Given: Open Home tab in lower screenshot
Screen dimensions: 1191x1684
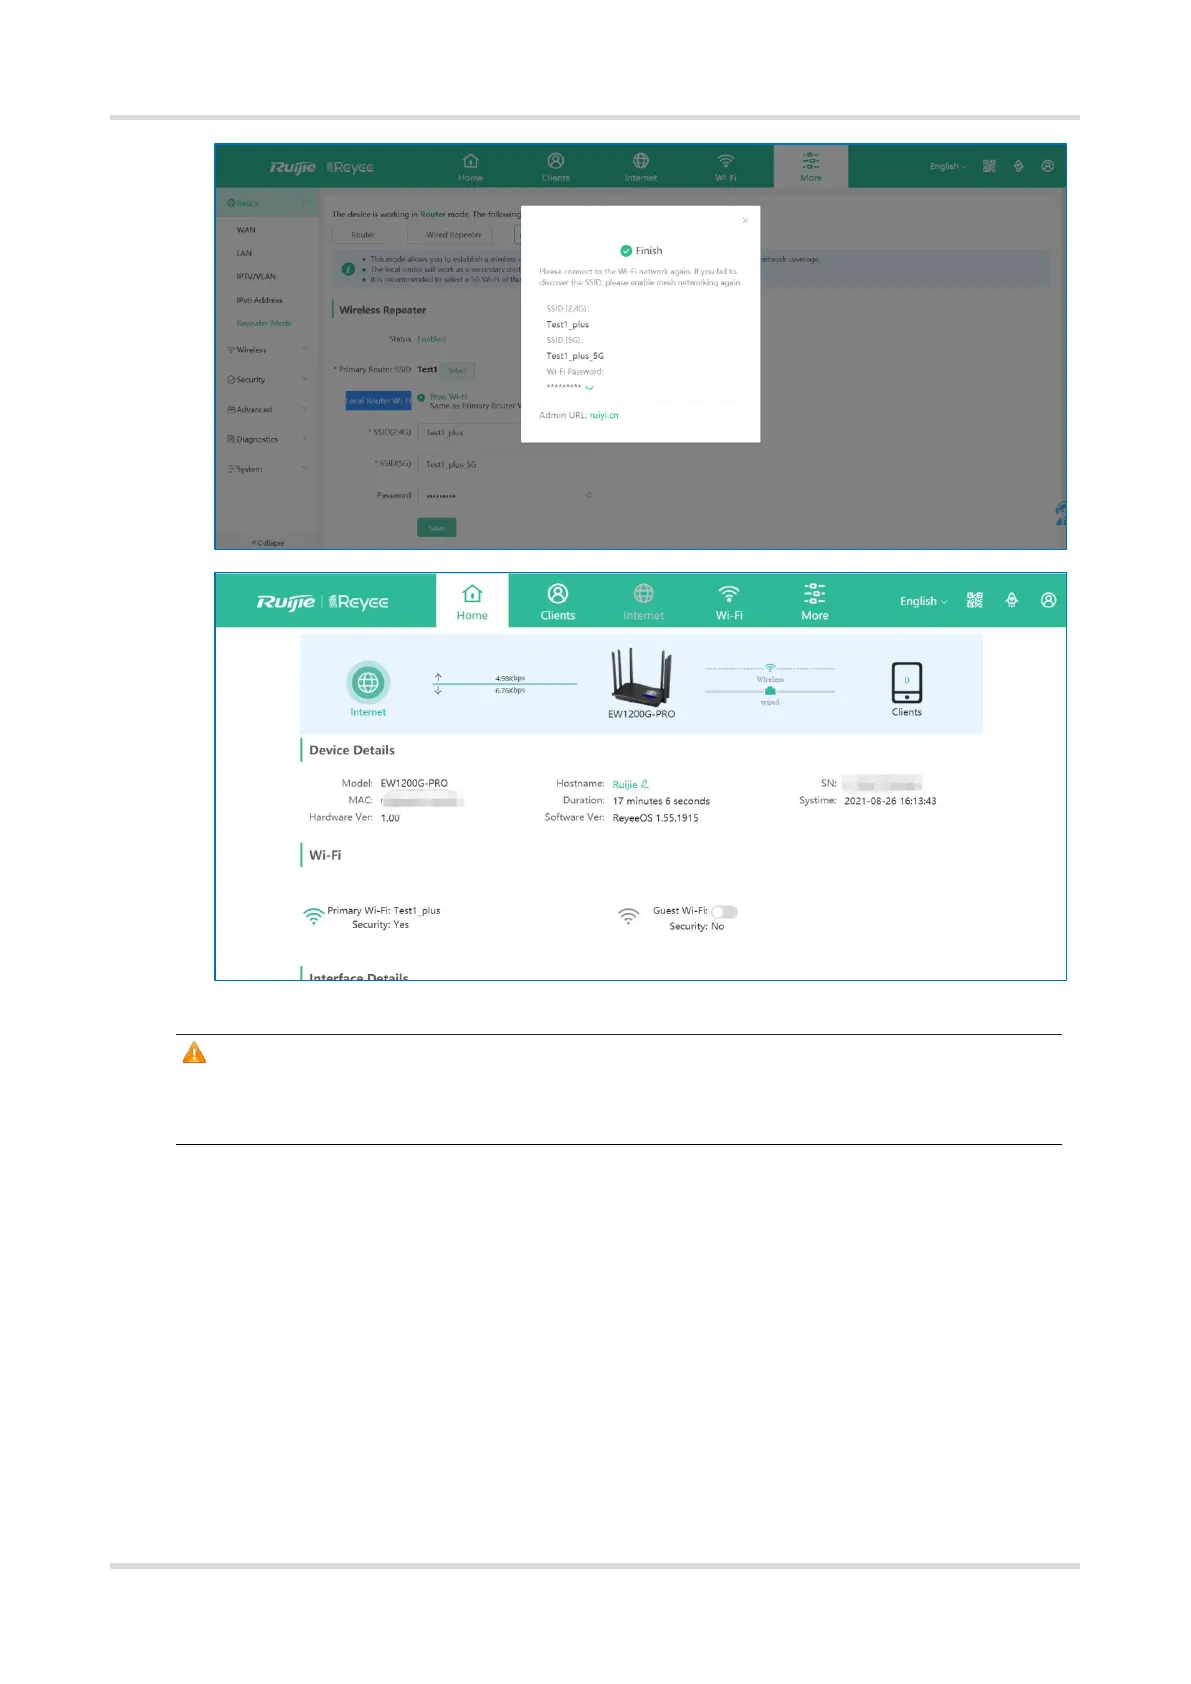Looking at the screenshot, I should tap(472, 601).
